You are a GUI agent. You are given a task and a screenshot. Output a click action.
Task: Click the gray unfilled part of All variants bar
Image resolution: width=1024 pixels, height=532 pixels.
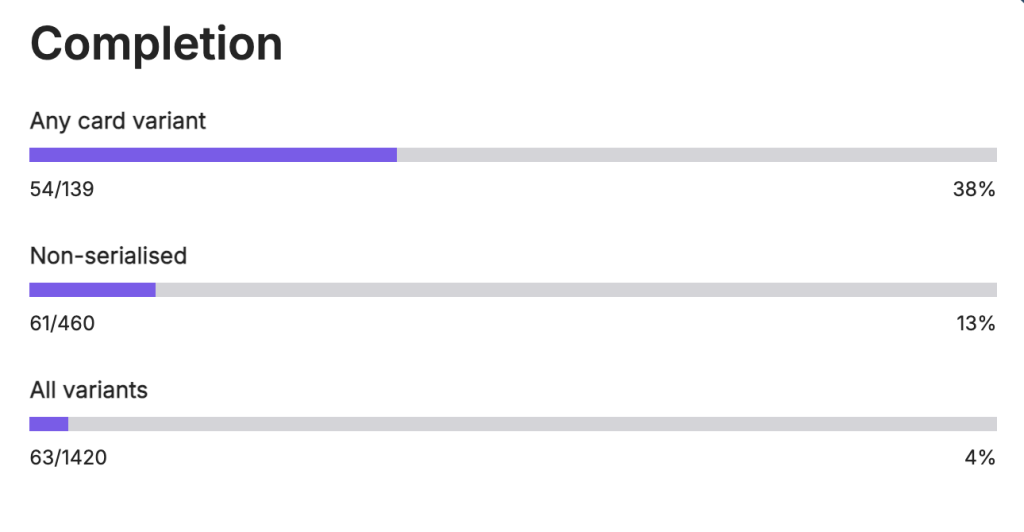coord(533,424)
